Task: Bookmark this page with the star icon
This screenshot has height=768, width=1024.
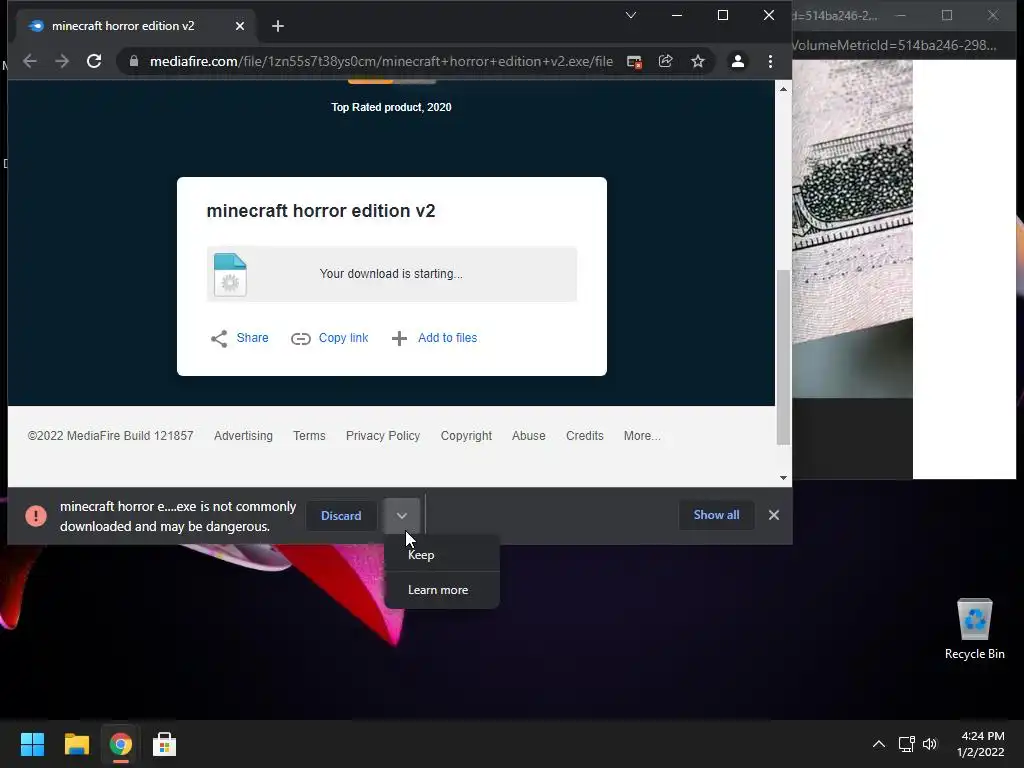Action: (697, 61)
